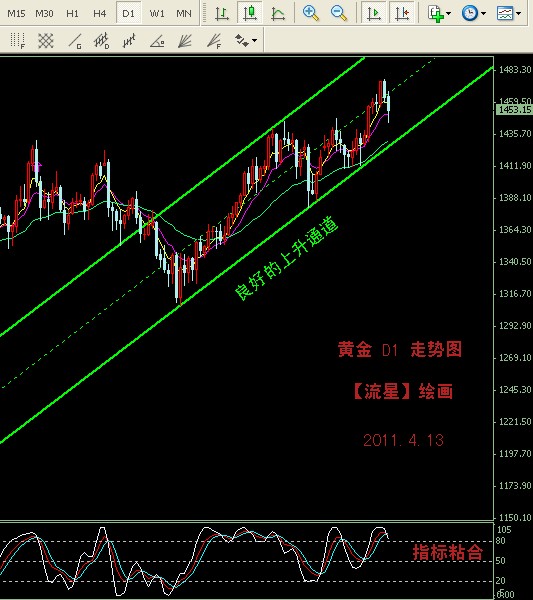This screenshot has height=600, width=533.
Task: Toggle the chart shift button
Action: pos(402,13)
